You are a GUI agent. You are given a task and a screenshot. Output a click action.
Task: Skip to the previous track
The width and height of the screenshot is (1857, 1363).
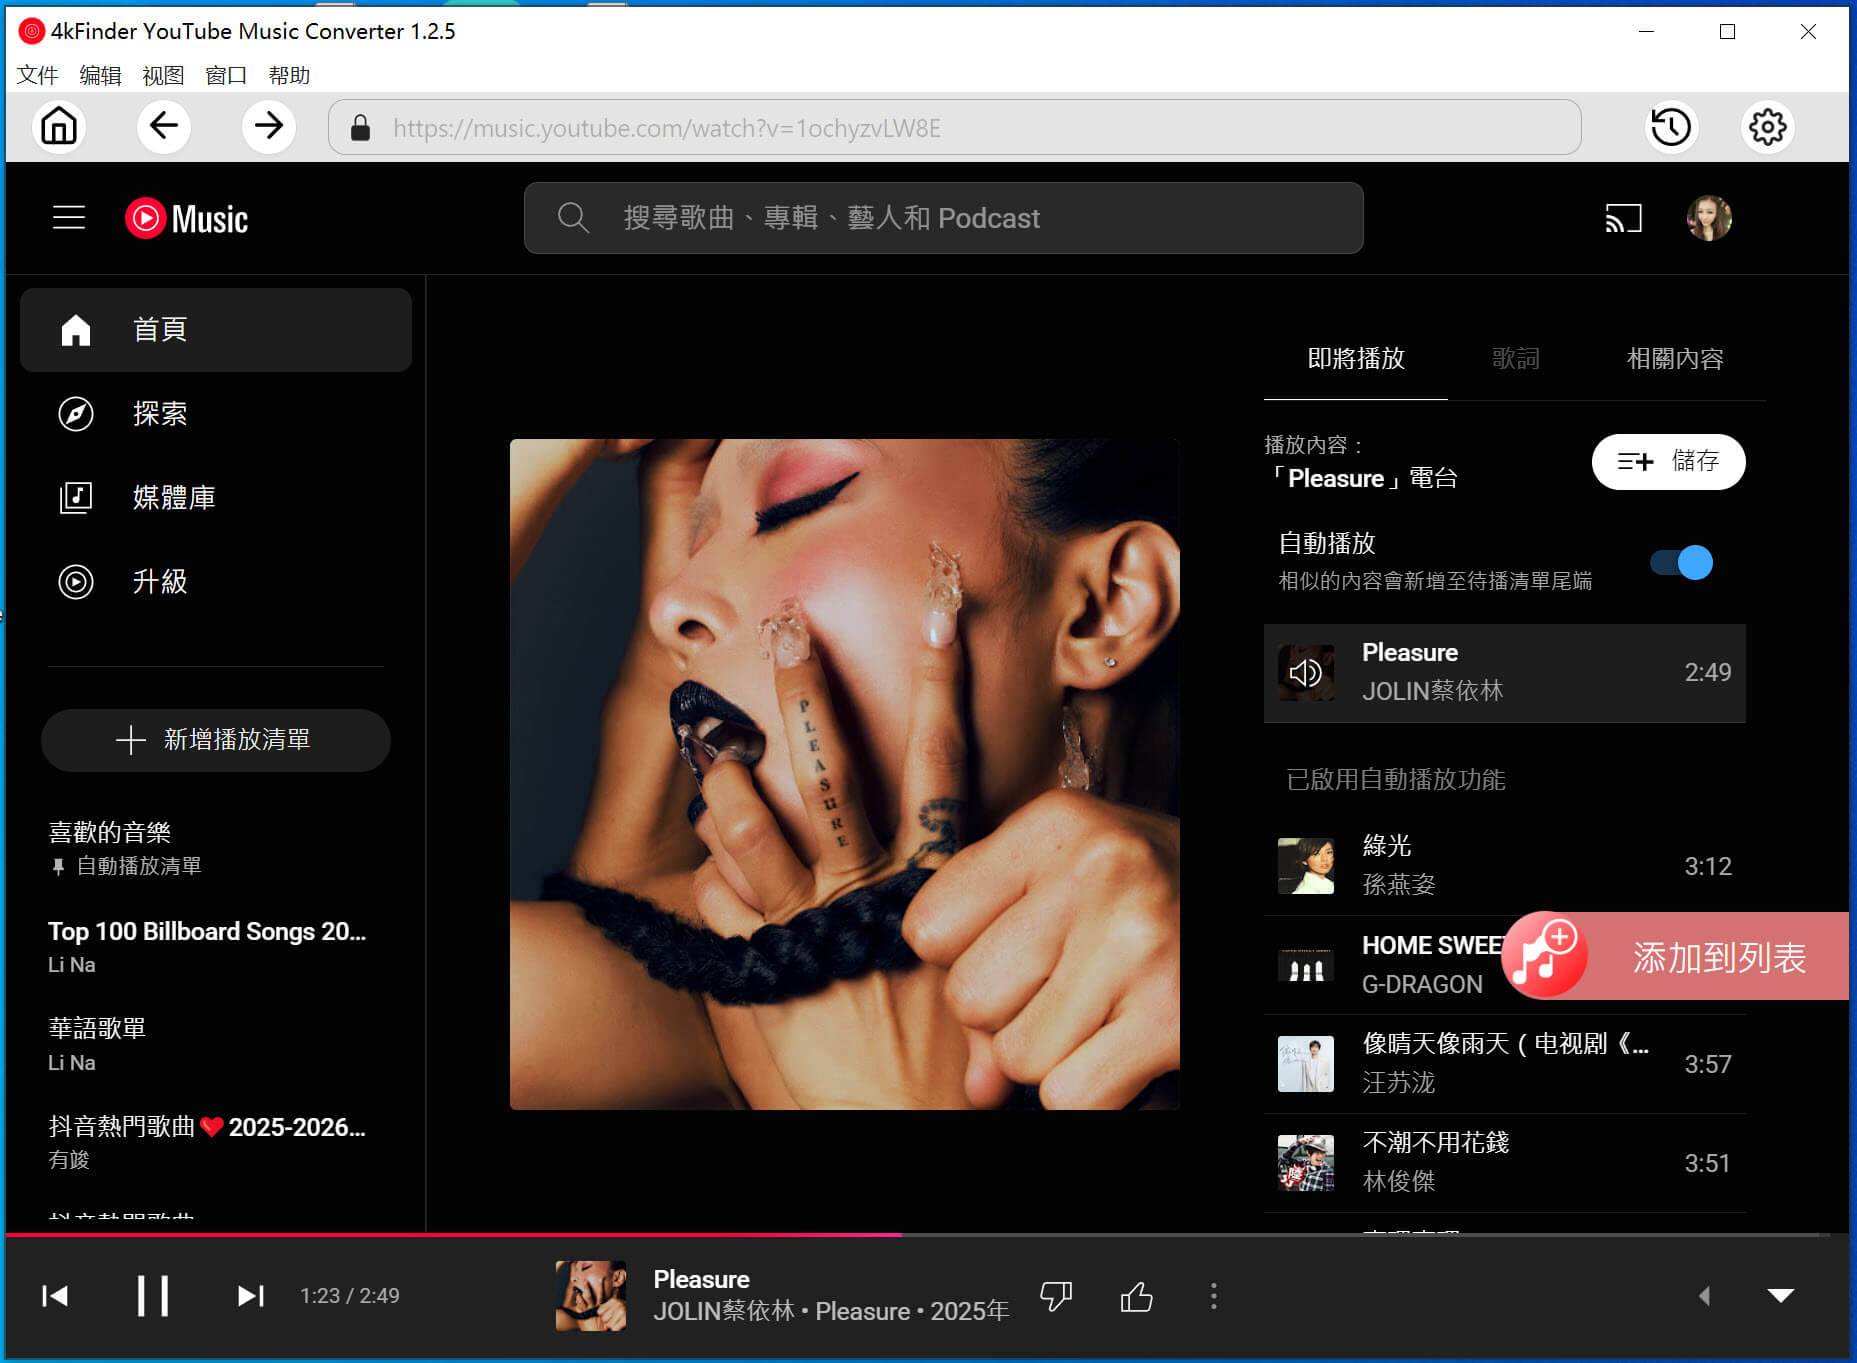(x=55, y=1296)
